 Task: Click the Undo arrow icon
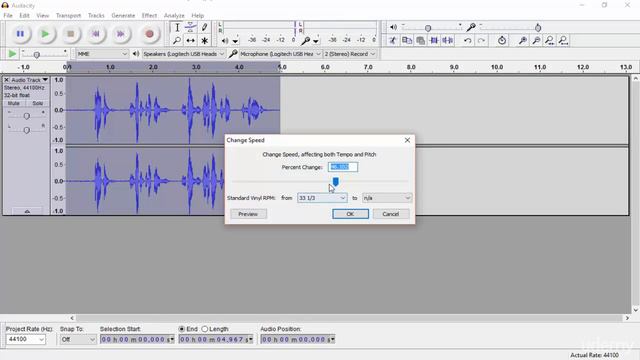pos(467,40)
